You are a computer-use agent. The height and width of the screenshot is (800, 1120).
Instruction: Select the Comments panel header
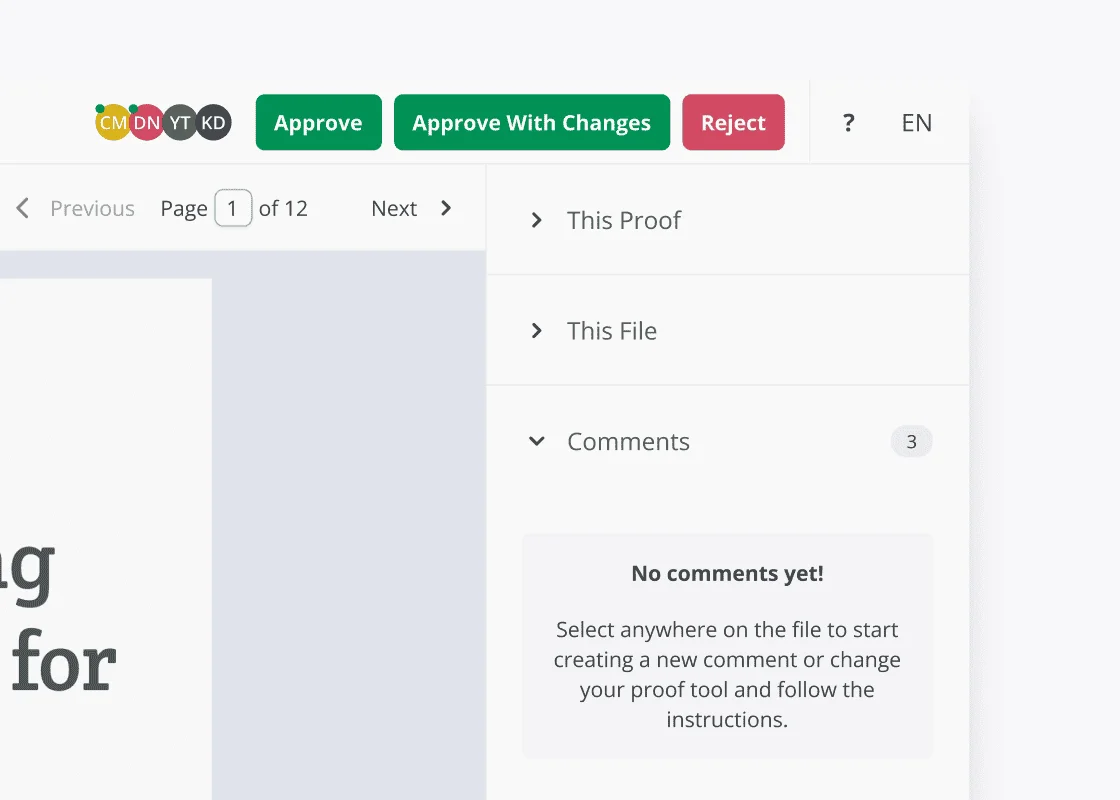coord(629,441)
